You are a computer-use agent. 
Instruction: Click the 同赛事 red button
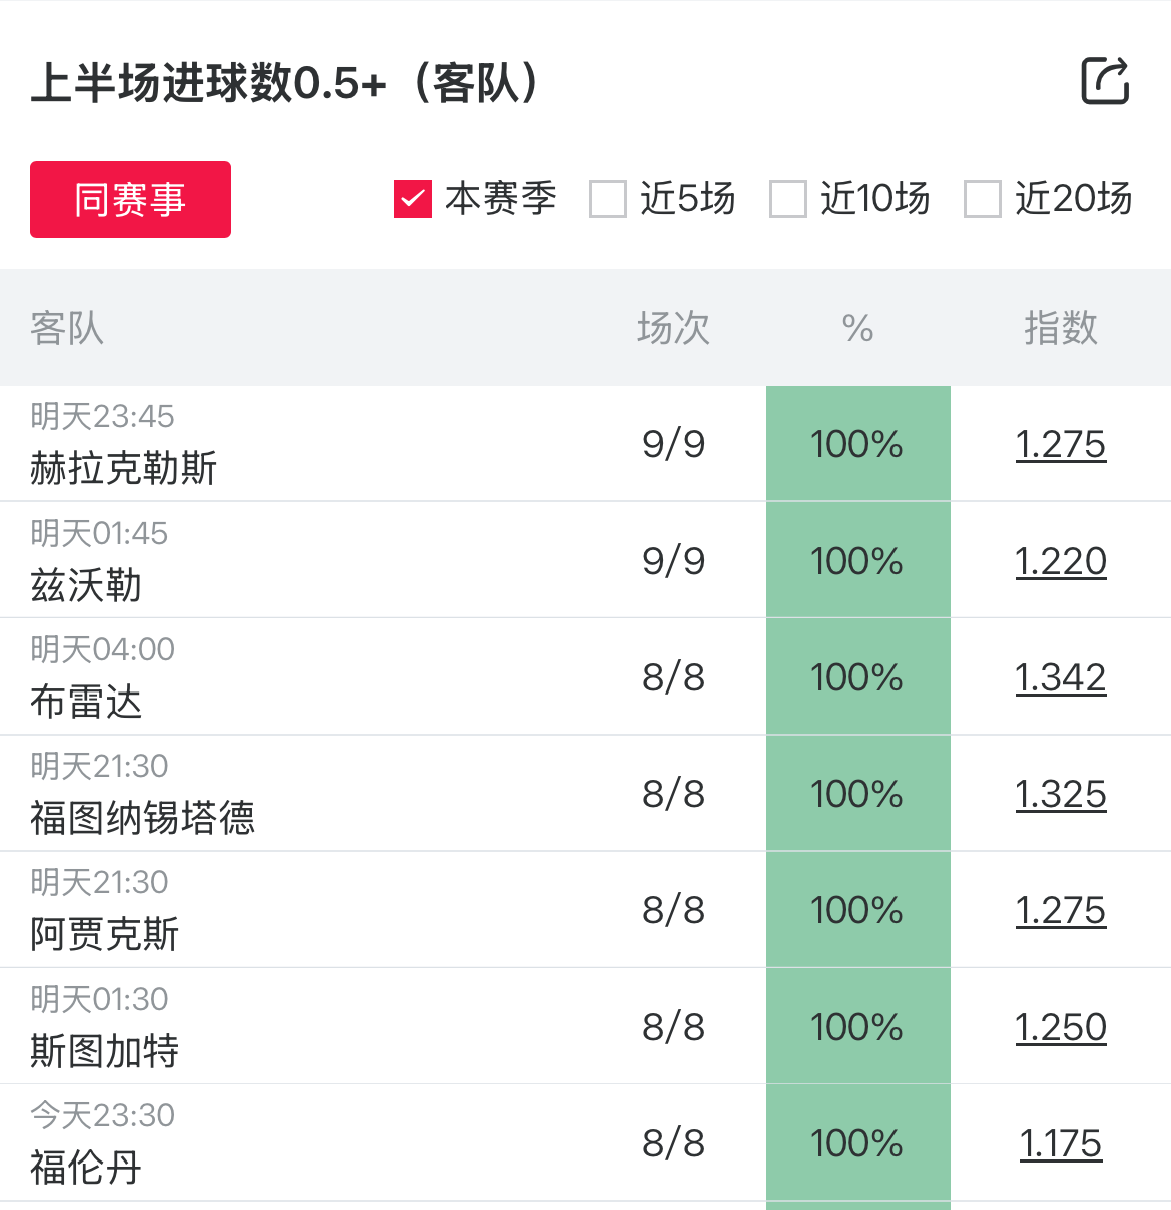pyautogui.click(x=130, y=199)
